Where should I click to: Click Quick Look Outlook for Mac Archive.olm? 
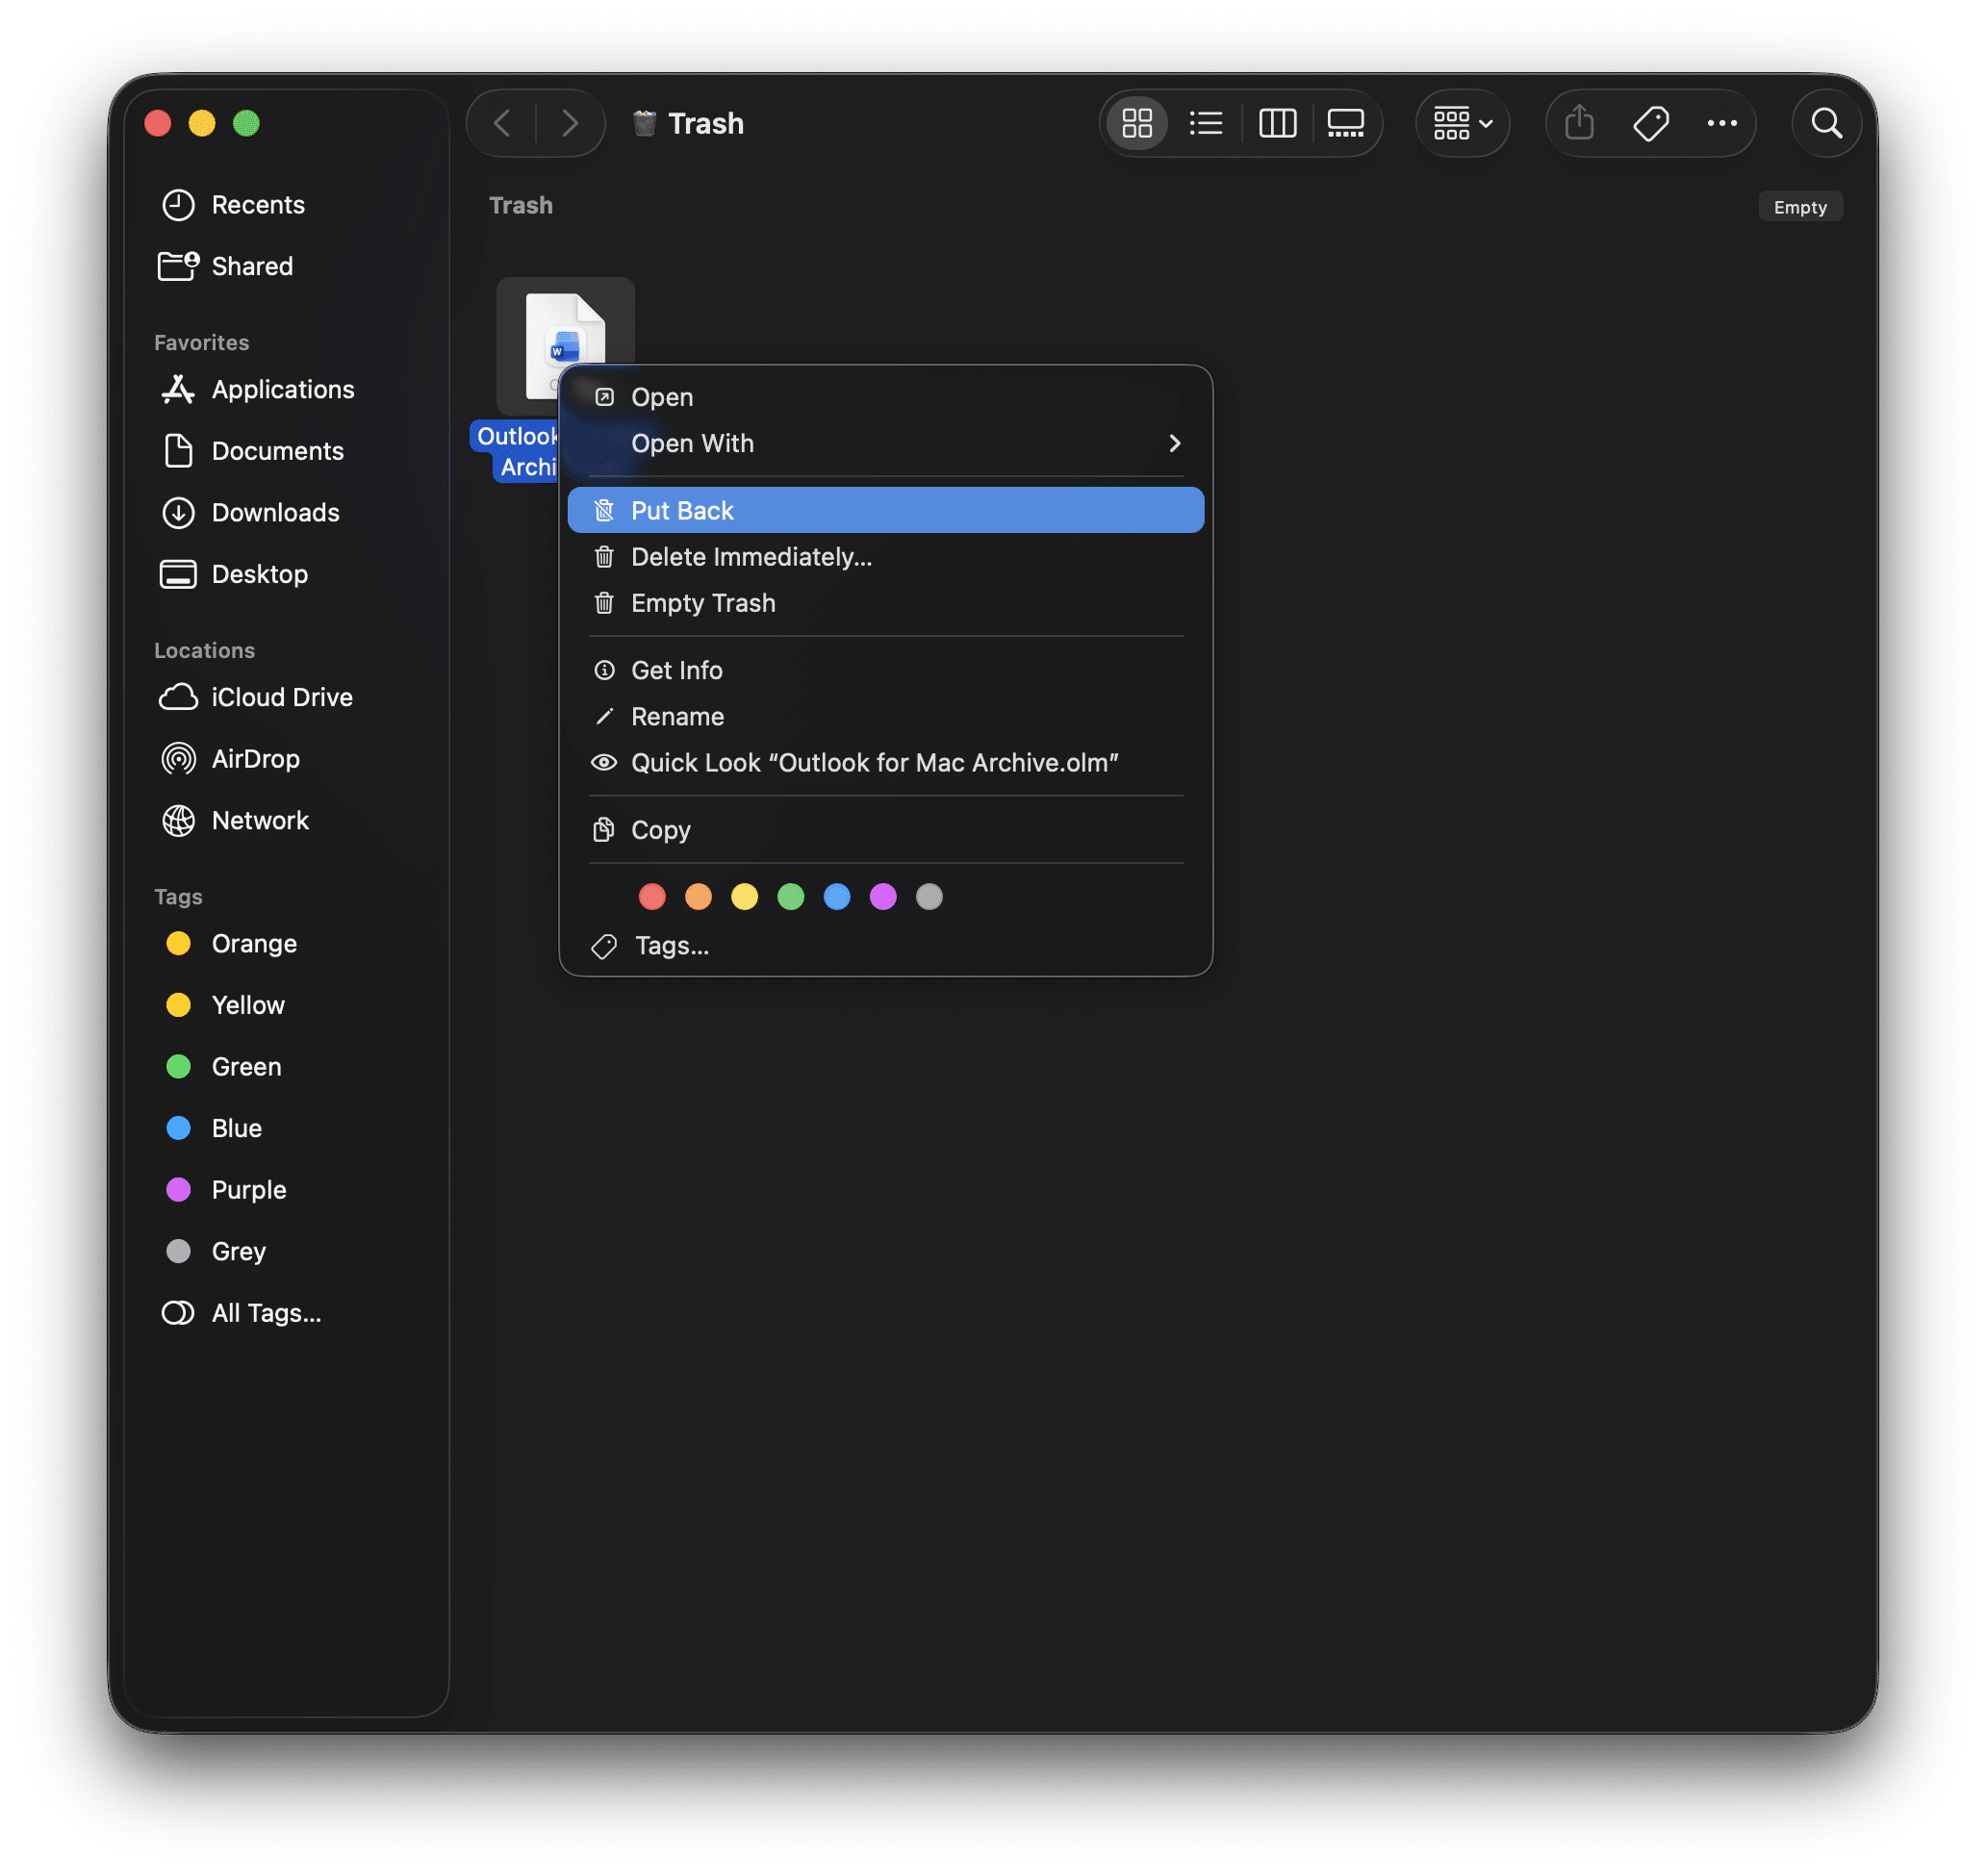pos(874,763)
